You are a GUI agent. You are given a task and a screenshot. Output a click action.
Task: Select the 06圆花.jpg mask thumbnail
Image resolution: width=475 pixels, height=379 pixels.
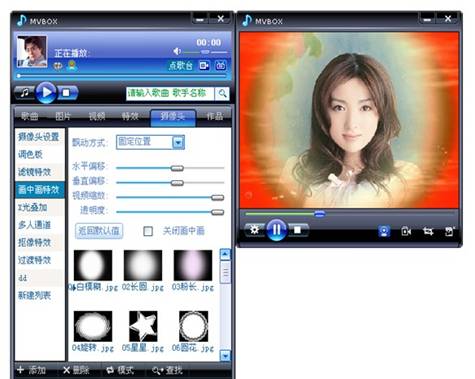click(193, 326)
